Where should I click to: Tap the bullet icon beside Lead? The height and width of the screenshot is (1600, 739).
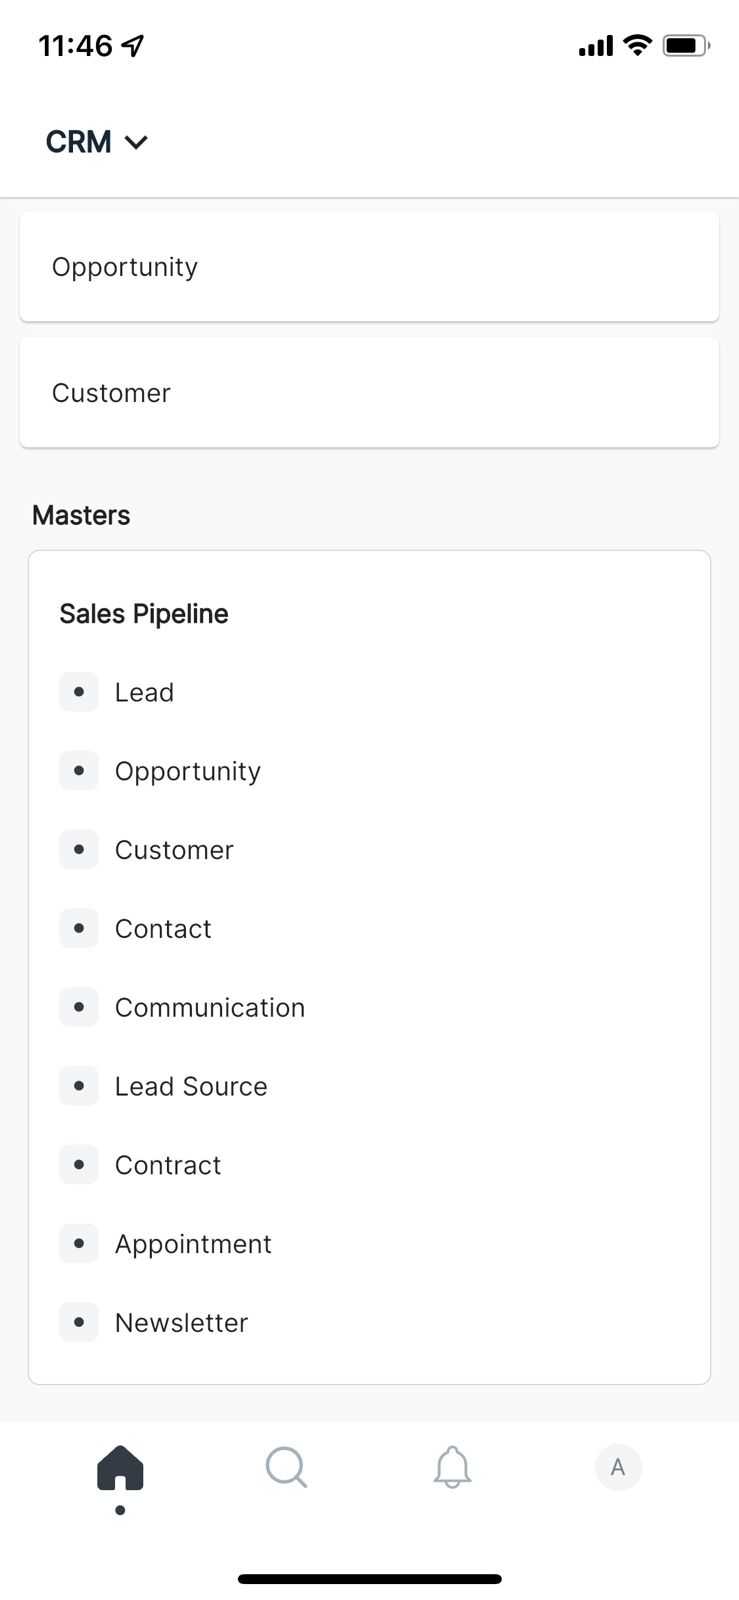[x=79, y=692]
